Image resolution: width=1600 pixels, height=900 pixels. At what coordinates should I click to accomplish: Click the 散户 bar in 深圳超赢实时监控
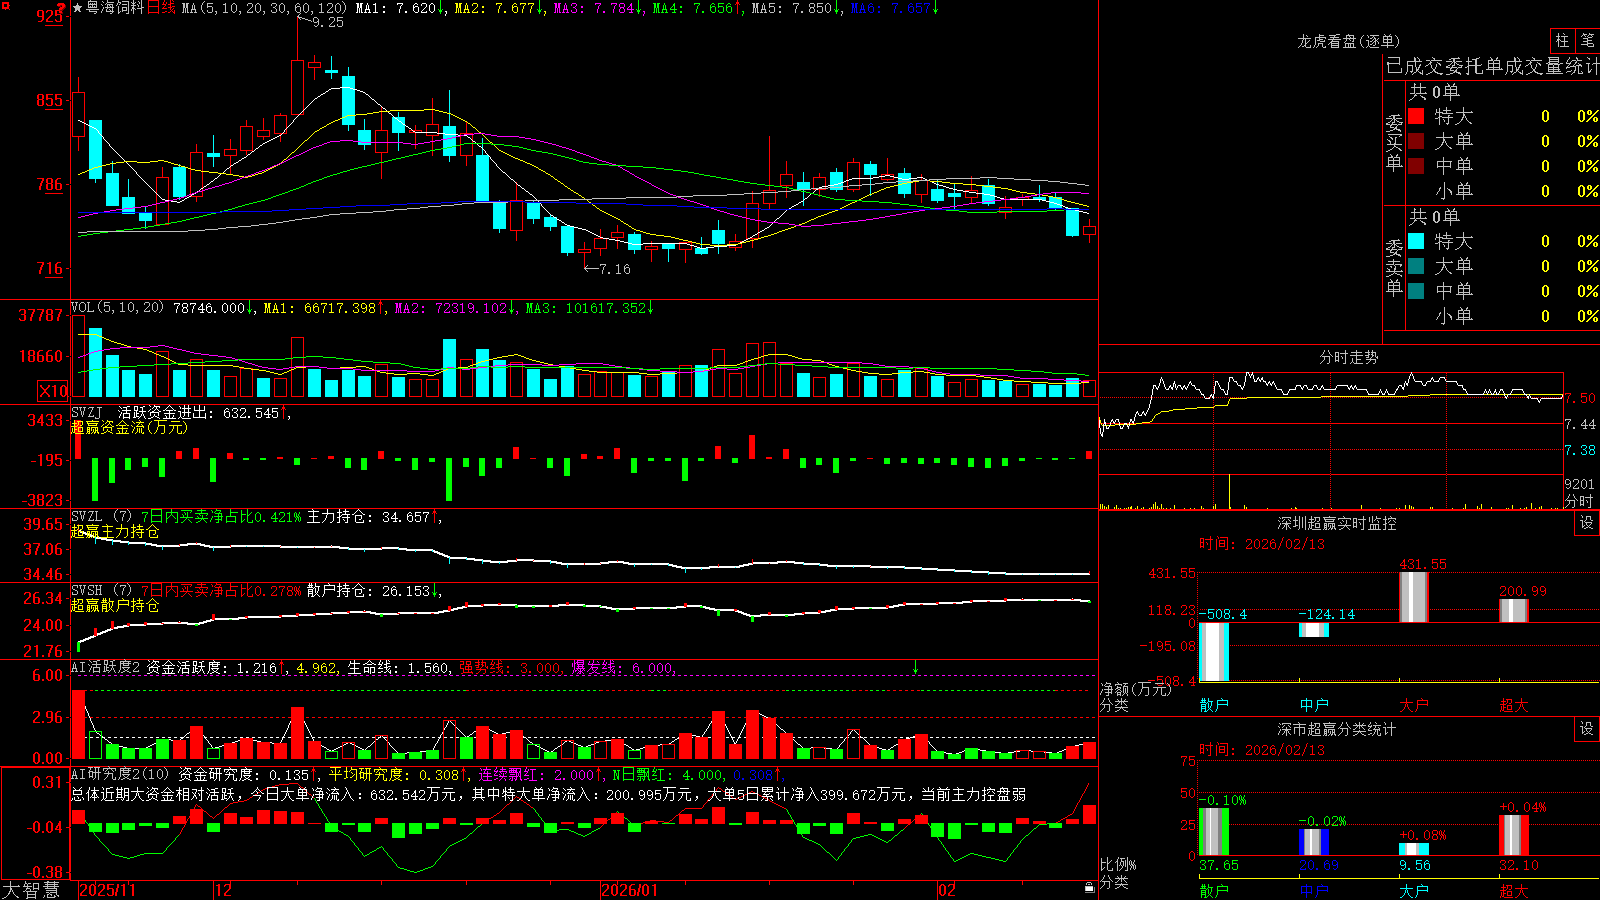pos(1213,652)
